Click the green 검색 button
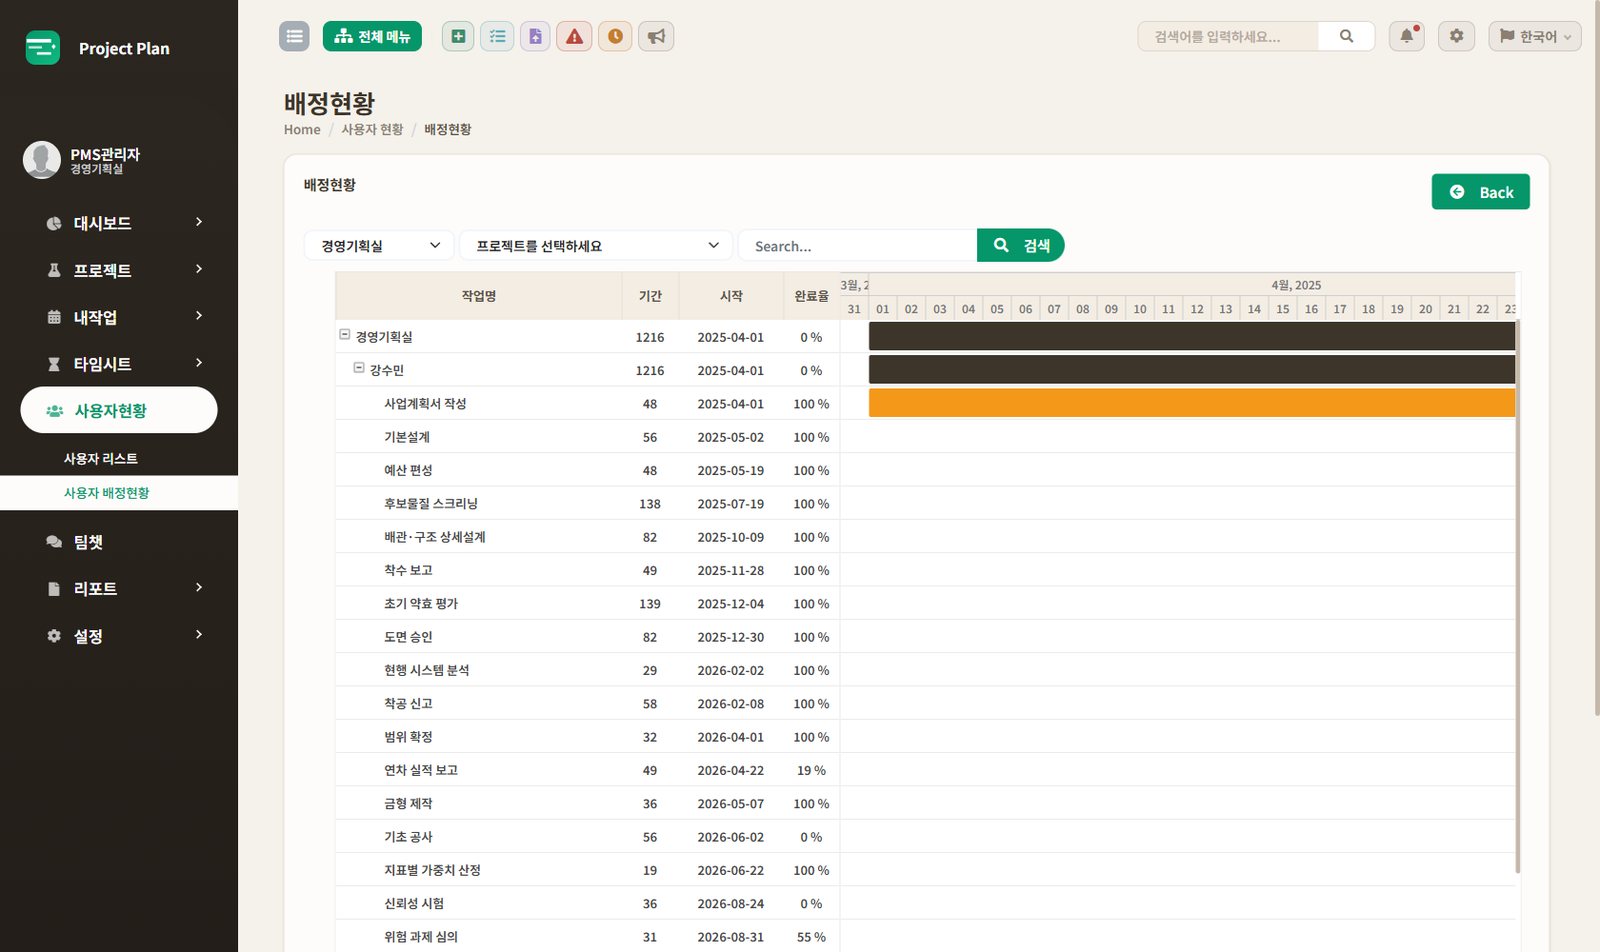 [x=1020, y=245]
